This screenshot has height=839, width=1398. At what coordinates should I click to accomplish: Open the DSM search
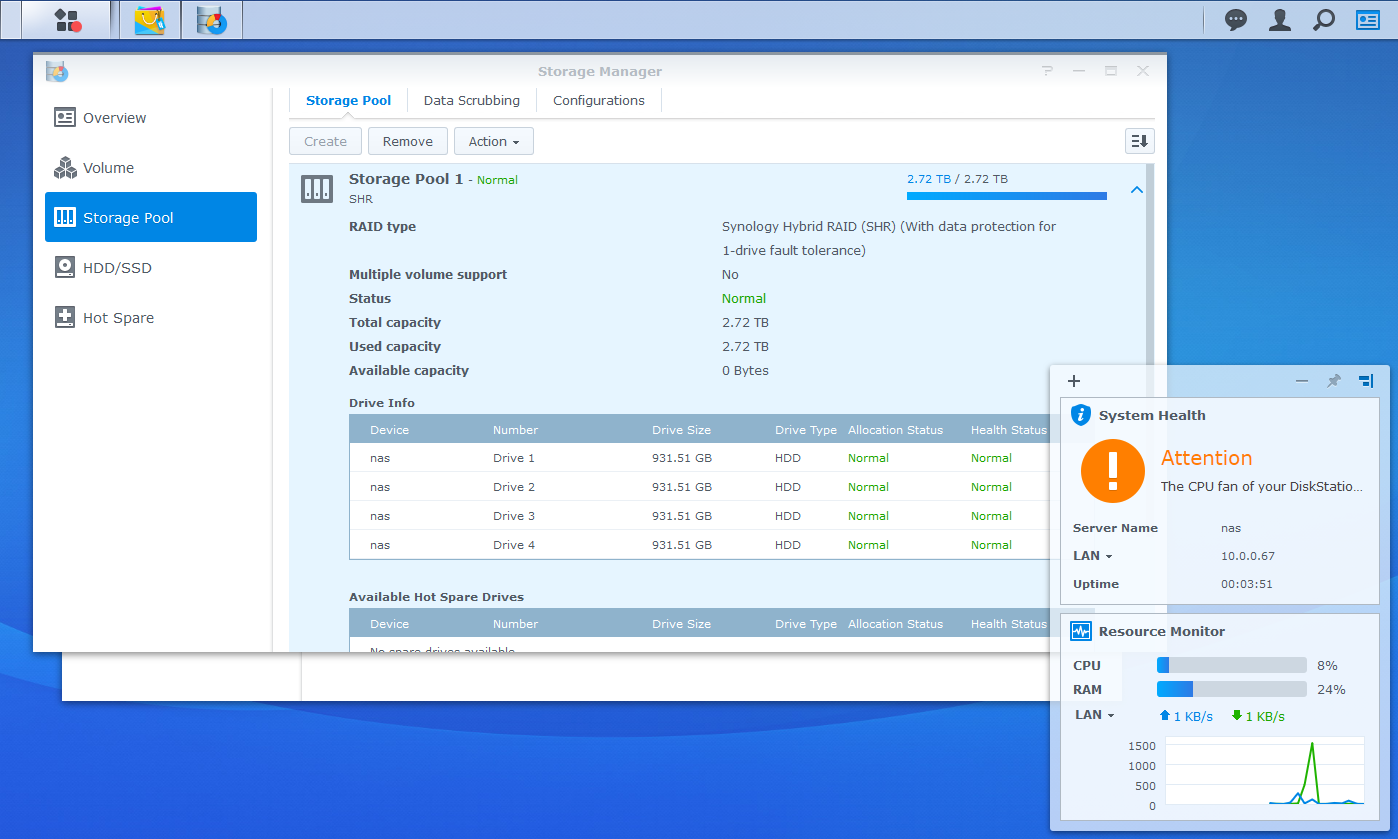(1323, 19)
